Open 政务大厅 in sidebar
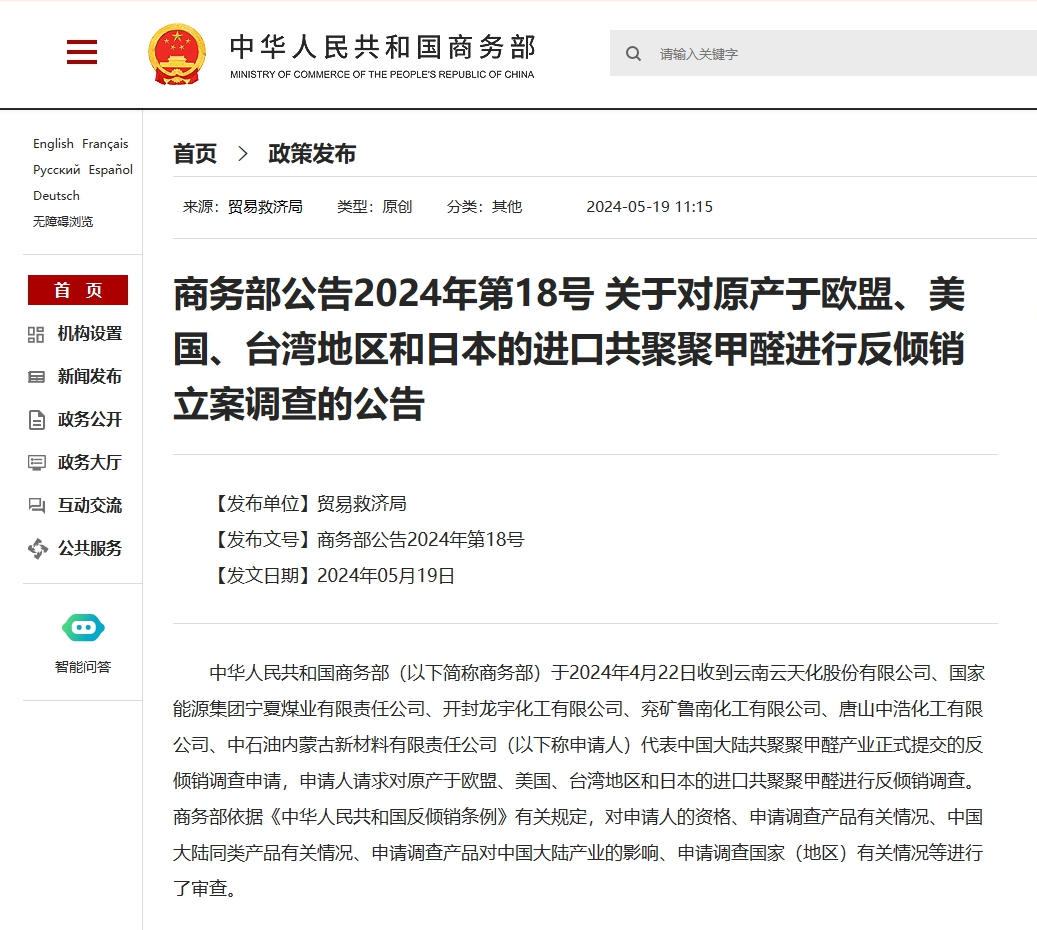Viewport: 1037px width, 930px height. pos(89,462)
